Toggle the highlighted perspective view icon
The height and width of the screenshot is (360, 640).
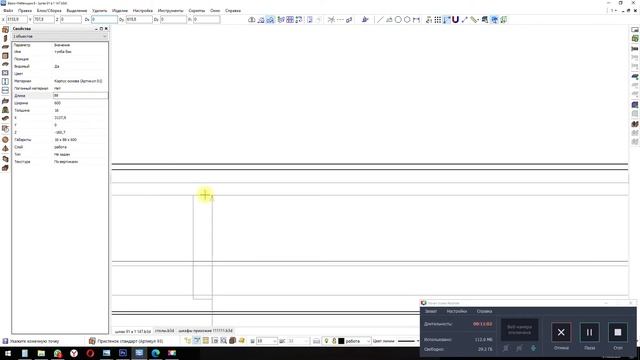click(x=270, y=20)
